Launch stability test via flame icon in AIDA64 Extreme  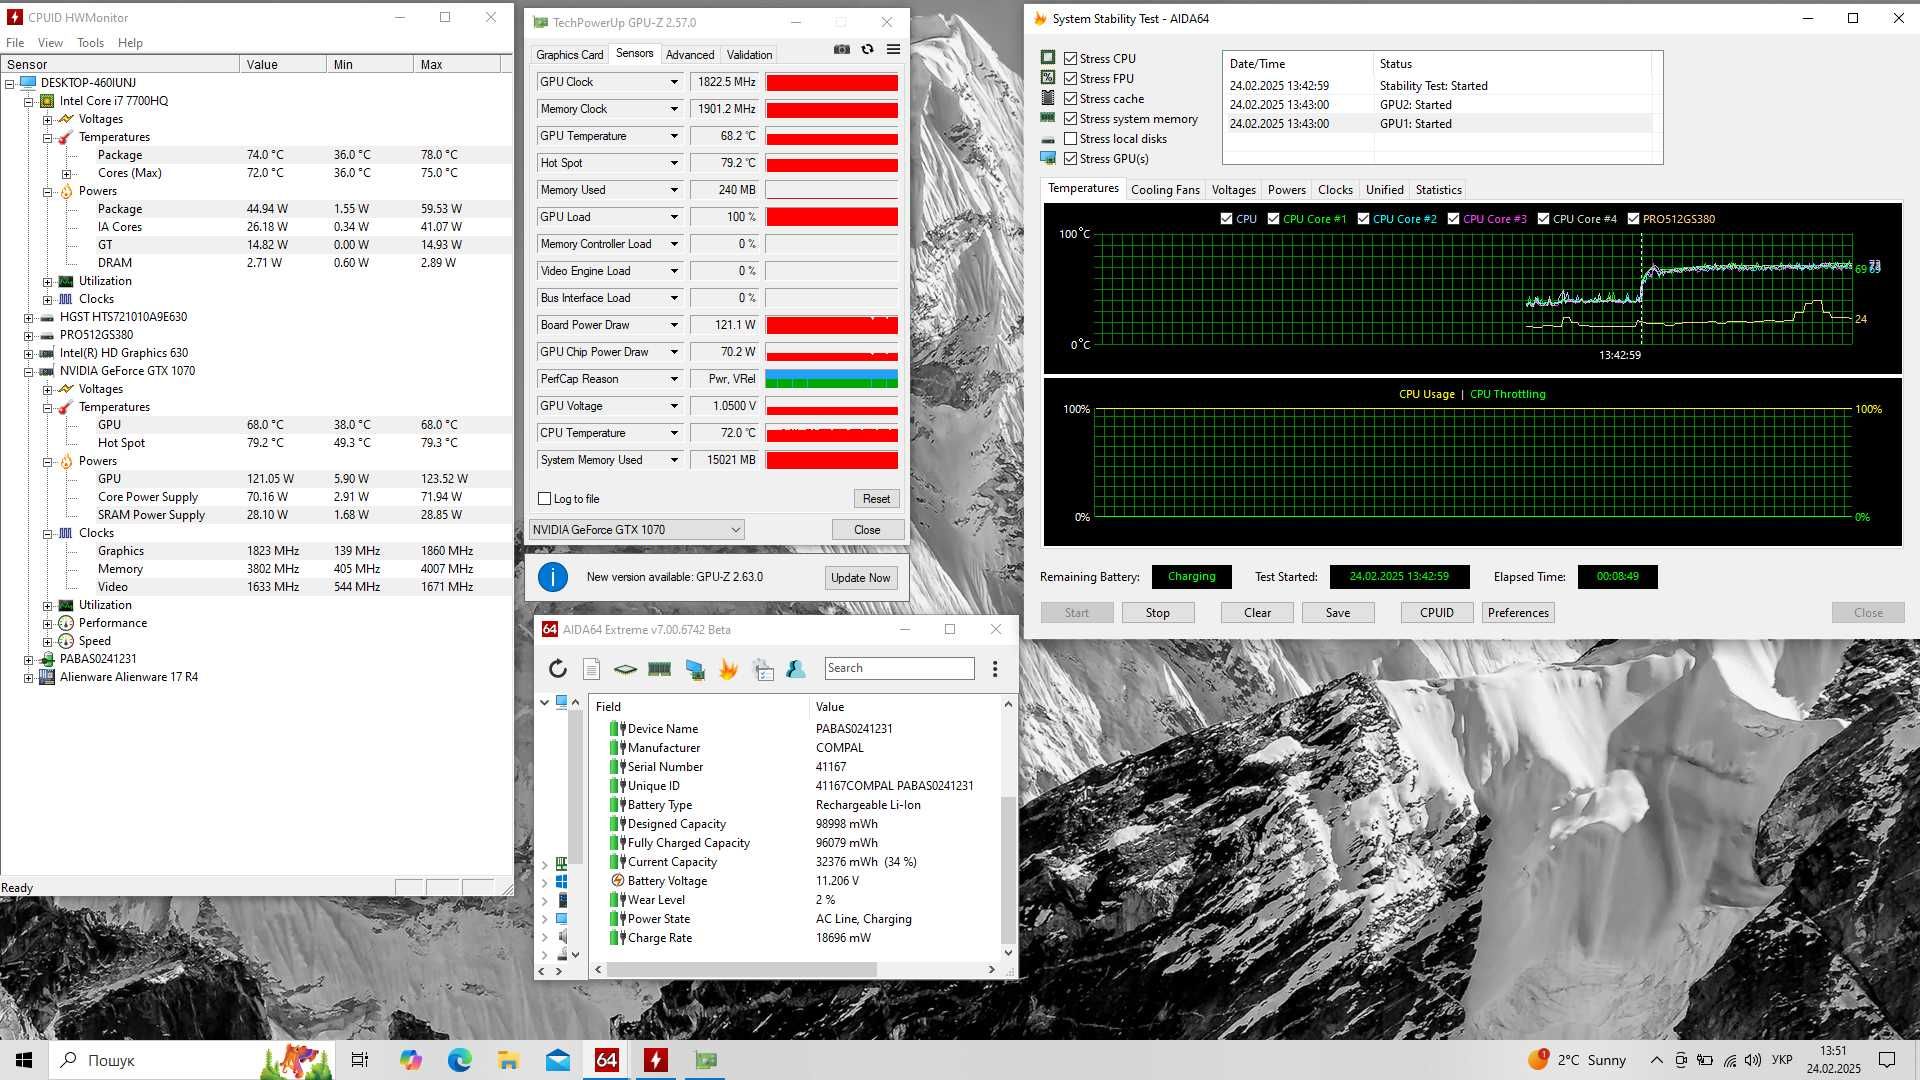tap(728, 669)
